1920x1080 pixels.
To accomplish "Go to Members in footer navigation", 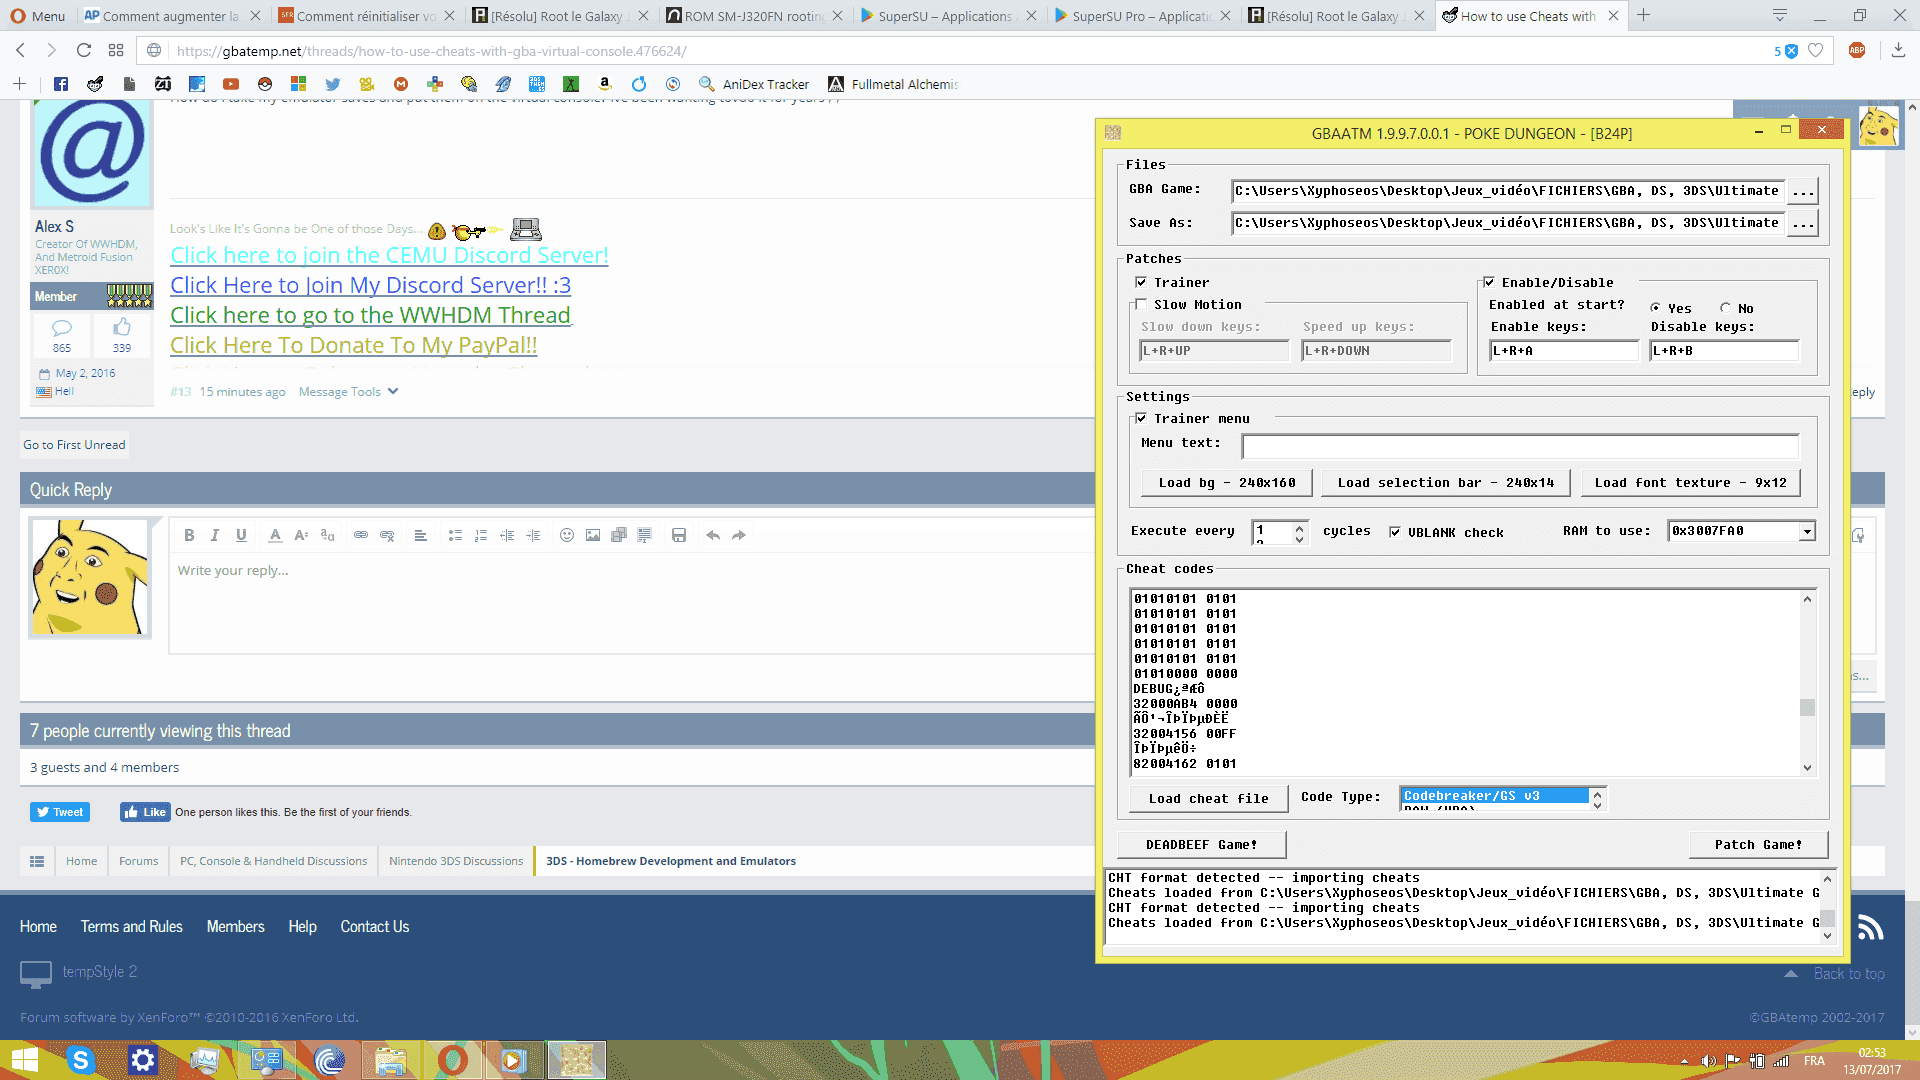I will click(x=236, y=927).
